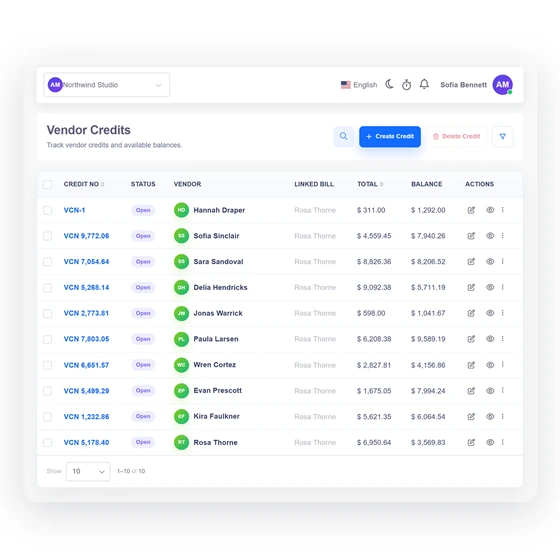560x560 pixels.
Task: Check the VCN 2,773.81 row checkbox
Action: pos(48,313)
